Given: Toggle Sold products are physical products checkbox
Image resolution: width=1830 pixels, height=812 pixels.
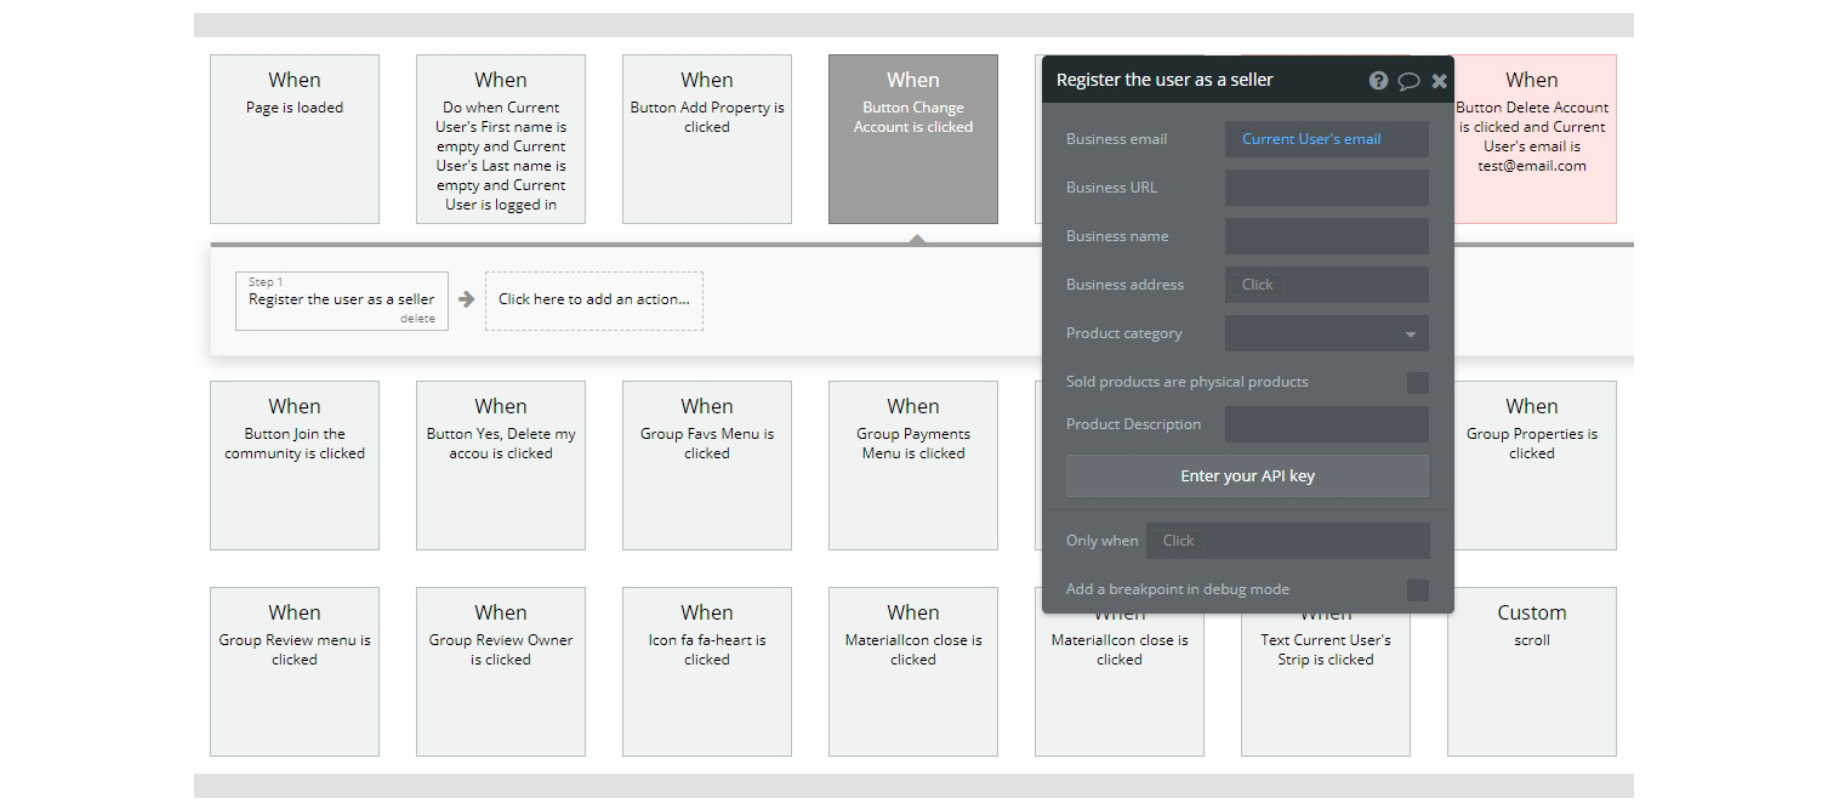Looking at the screenshot, I should point(1417,382).
